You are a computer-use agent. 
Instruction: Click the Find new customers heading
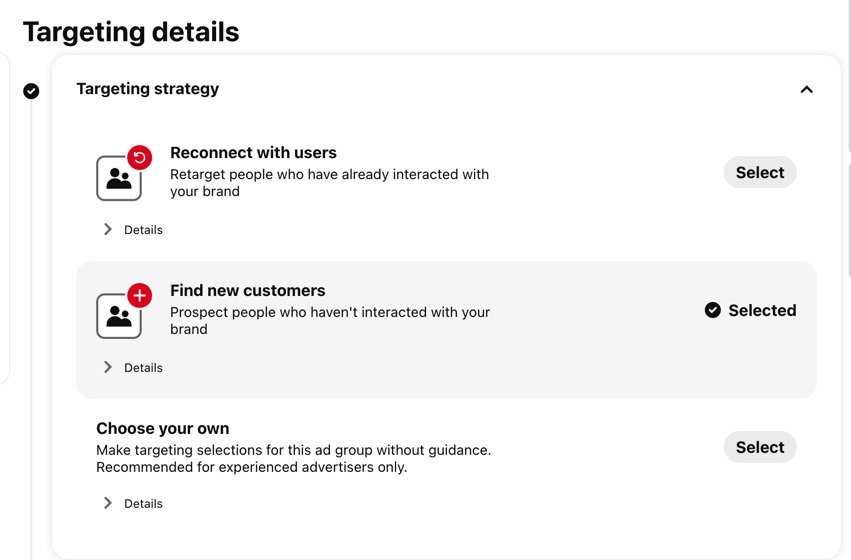[247, 290]
